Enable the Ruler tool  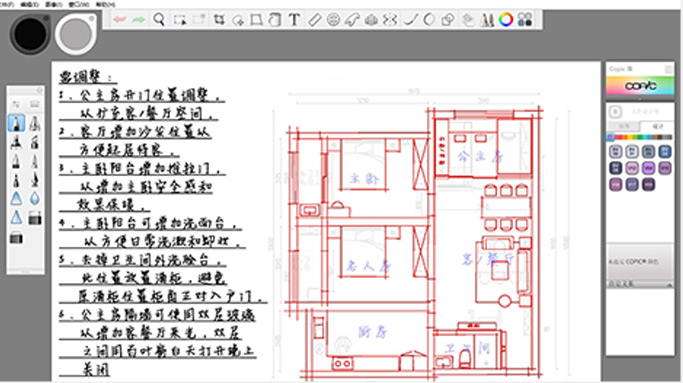click(x=314, y=20)
